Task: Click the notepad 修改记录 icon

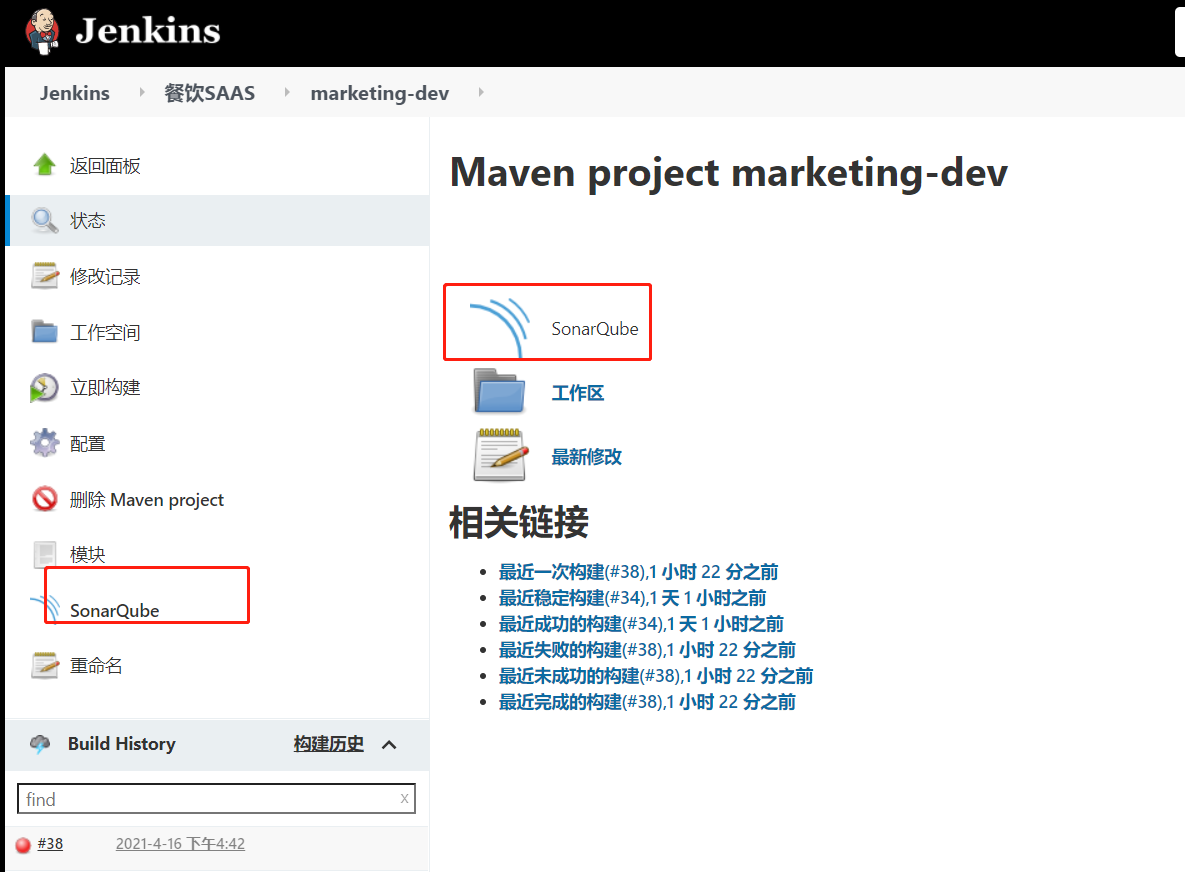Action: pos(45,276)
